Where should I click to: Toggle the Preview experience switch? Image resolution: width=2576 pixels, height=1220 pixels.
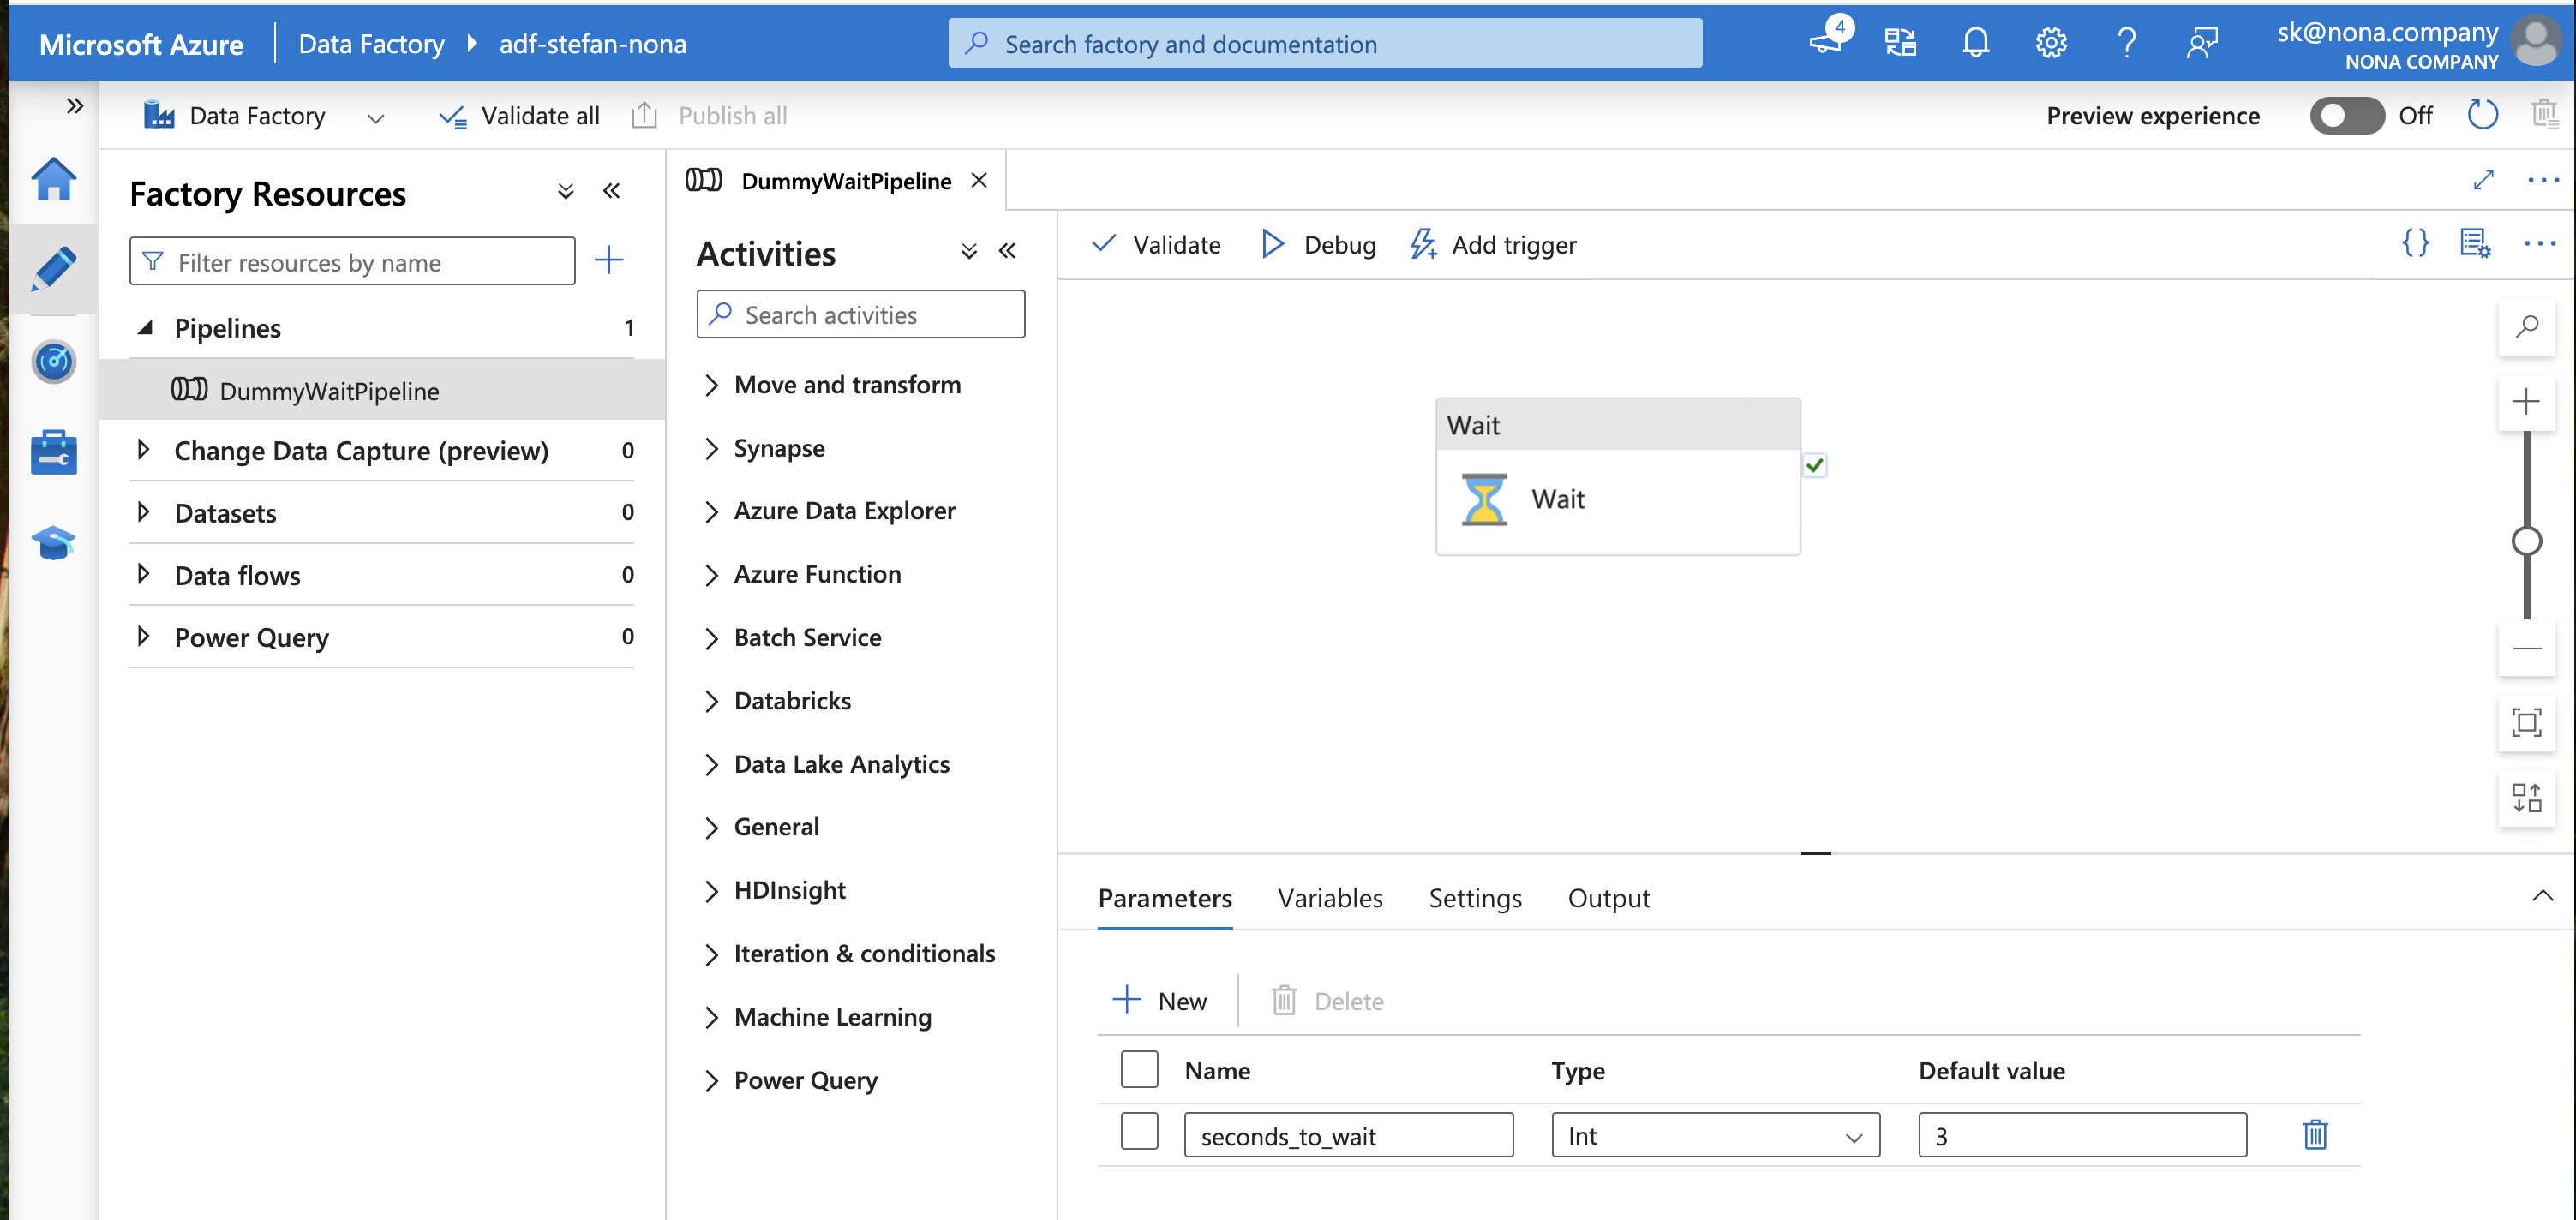click(x=2346, y=116)
